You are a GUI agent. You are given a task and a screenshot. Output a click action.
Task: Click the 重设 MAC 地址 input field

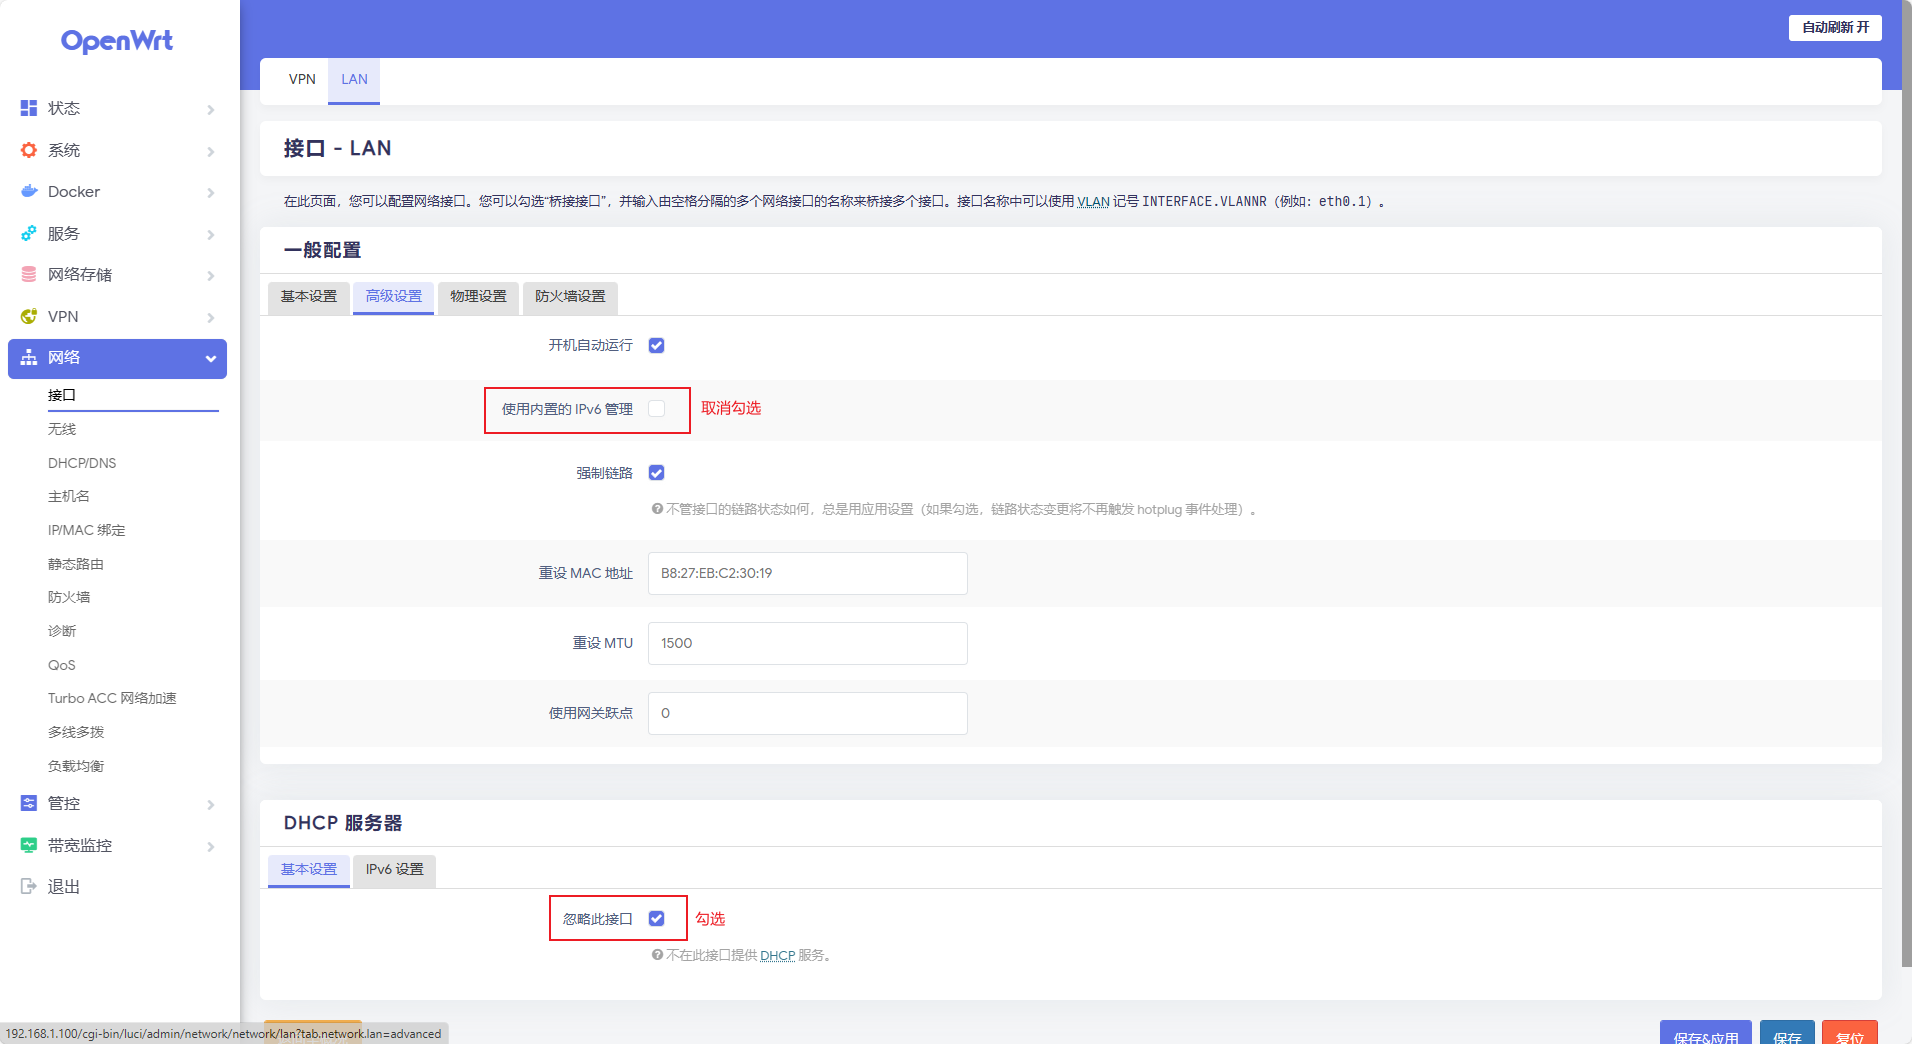[807, 574]
